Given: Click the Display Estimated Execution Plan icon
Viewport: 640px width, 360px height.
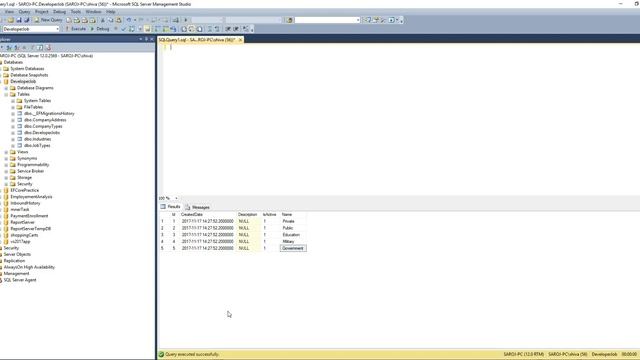Looking at the screenshot, I should coord(132,29).
